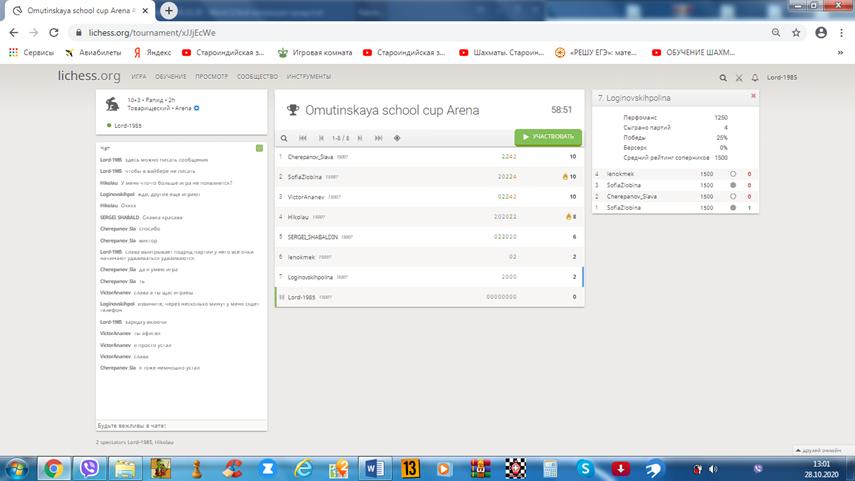Image resolution: width=855 pixels, height=481 pixels.
Task: Click the search players magnifier in tournament toolbar
Action: [284, 138]
